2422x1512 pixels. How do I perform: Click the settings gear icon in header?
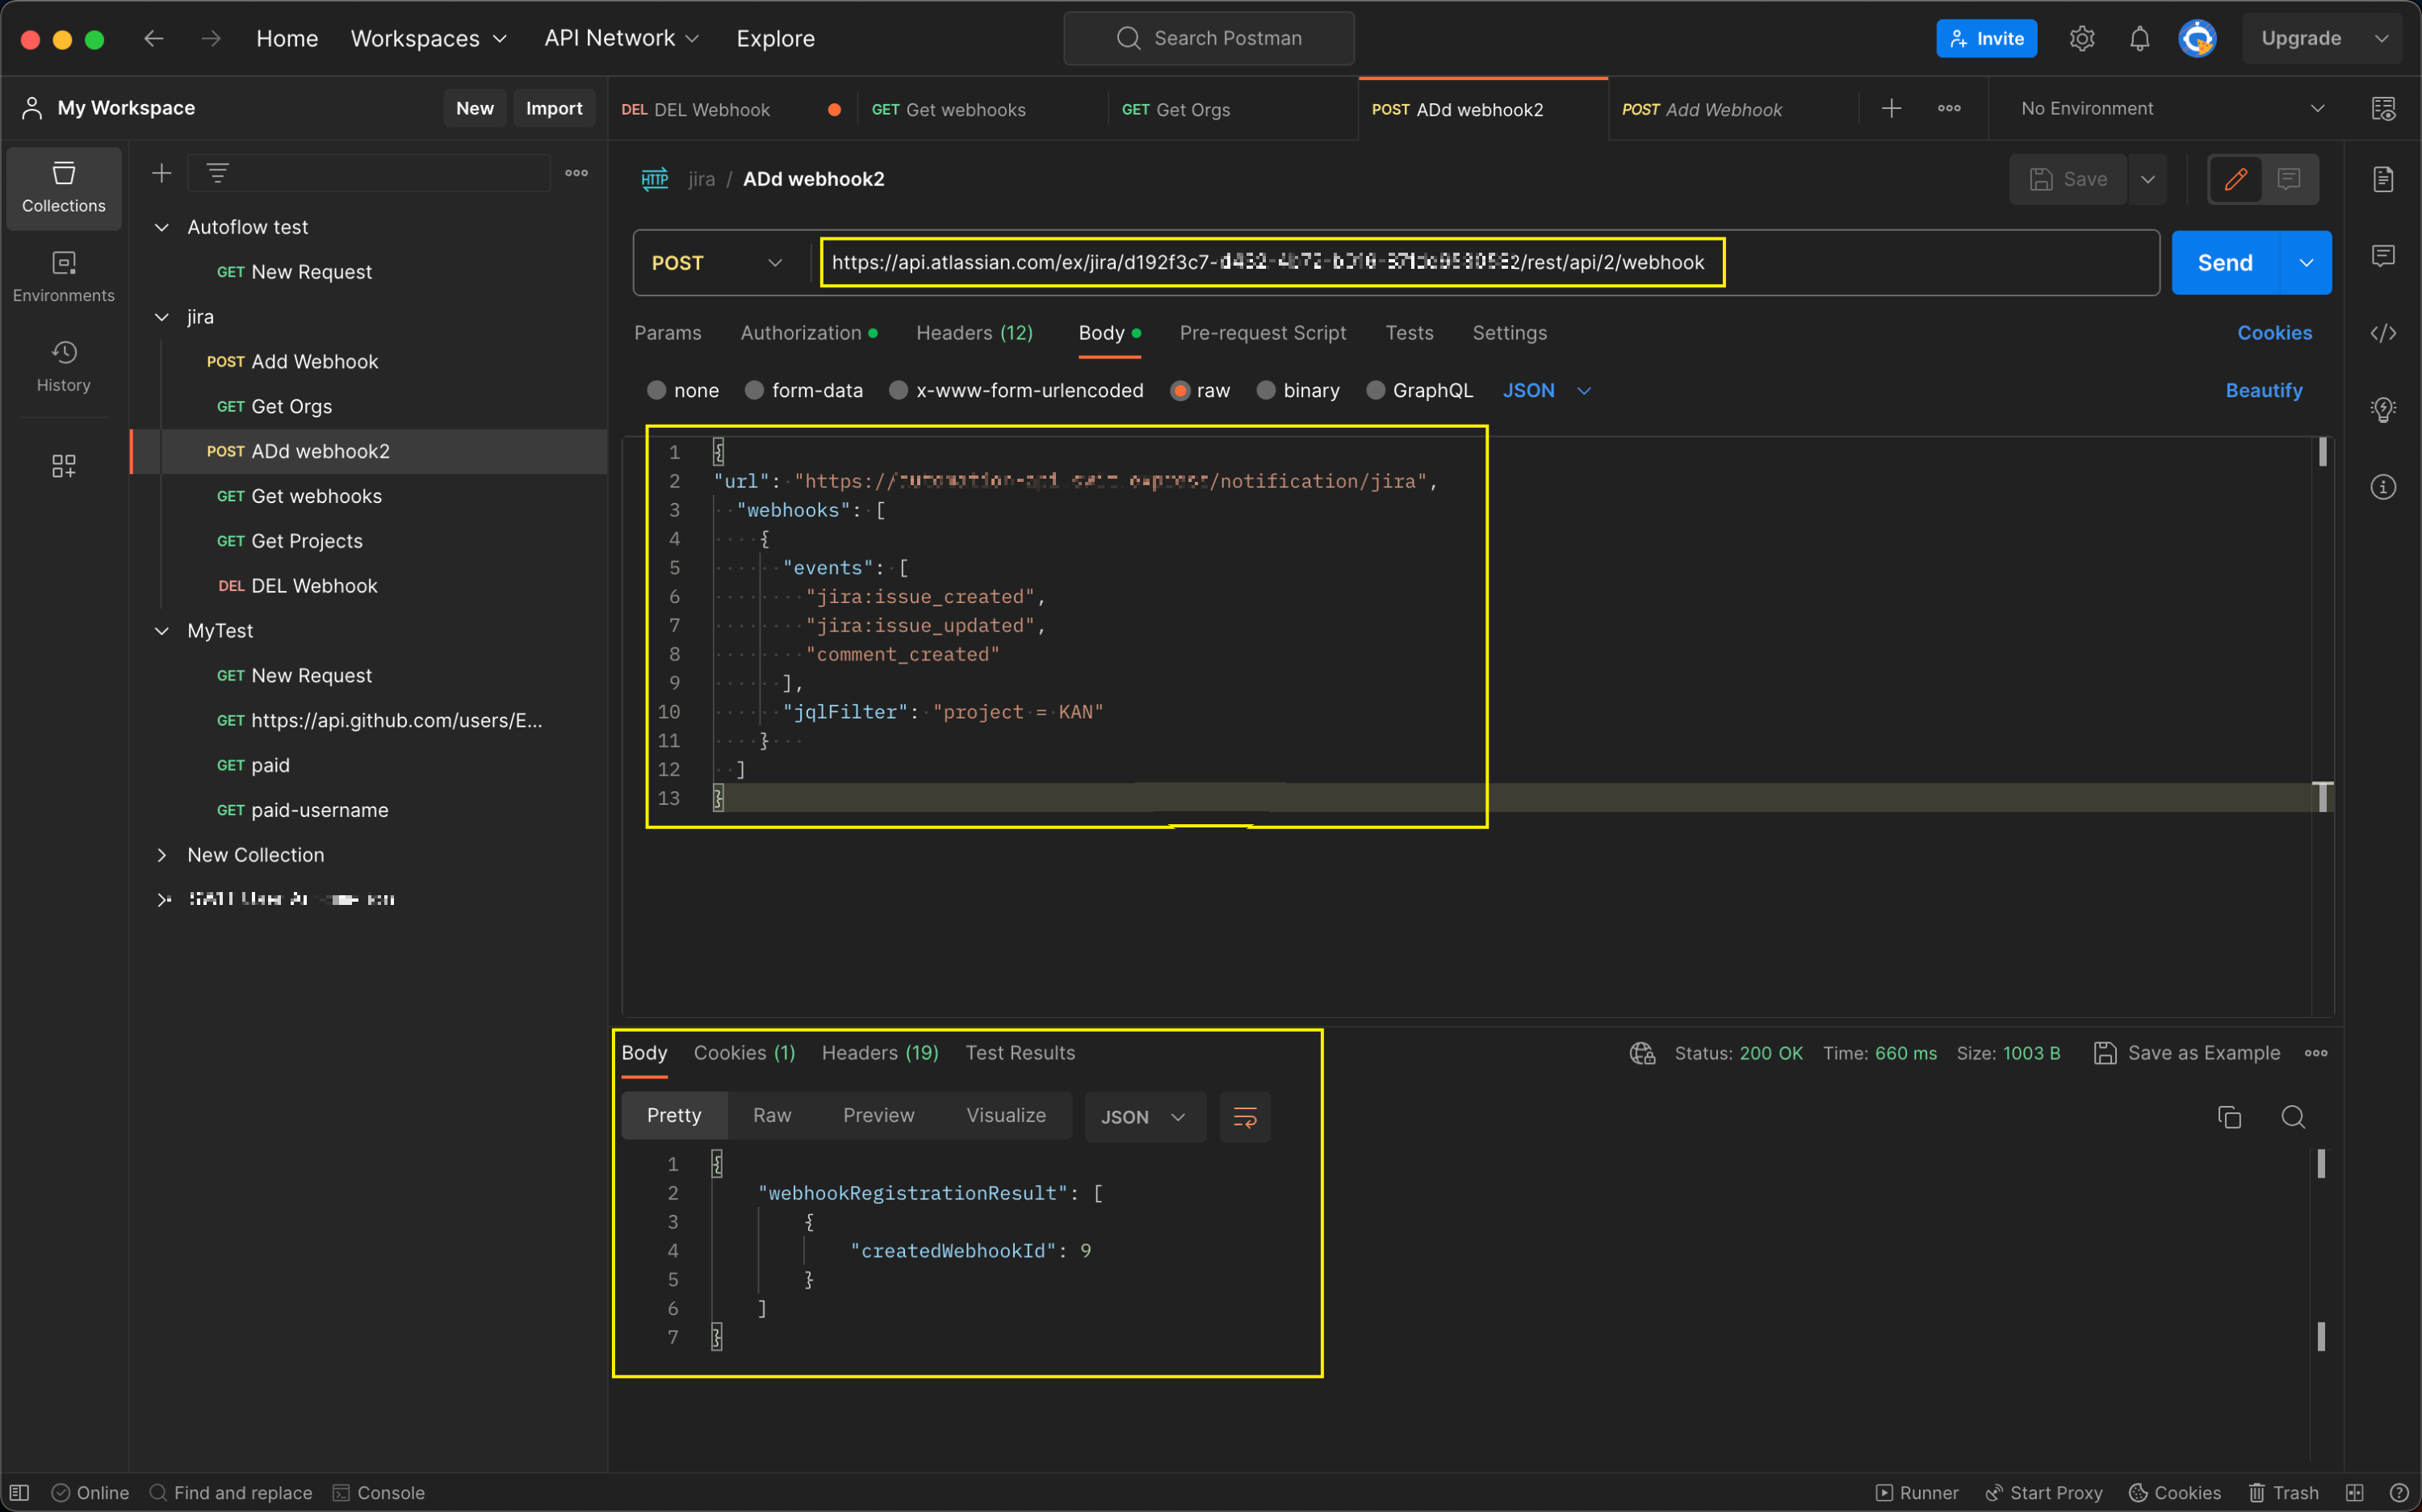pyautogui.click(x=2082, y=39)
